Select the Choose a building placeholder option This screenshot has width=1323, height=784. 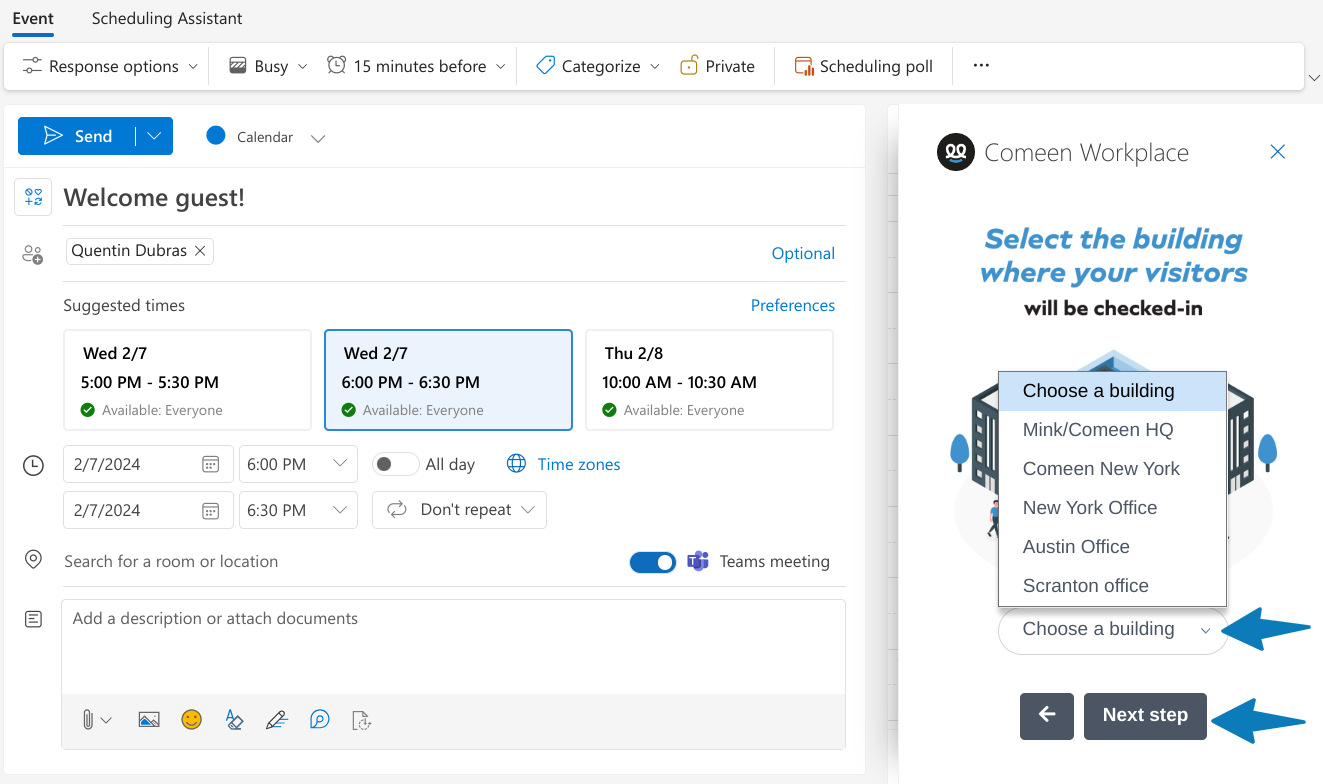pos(1113,391)
